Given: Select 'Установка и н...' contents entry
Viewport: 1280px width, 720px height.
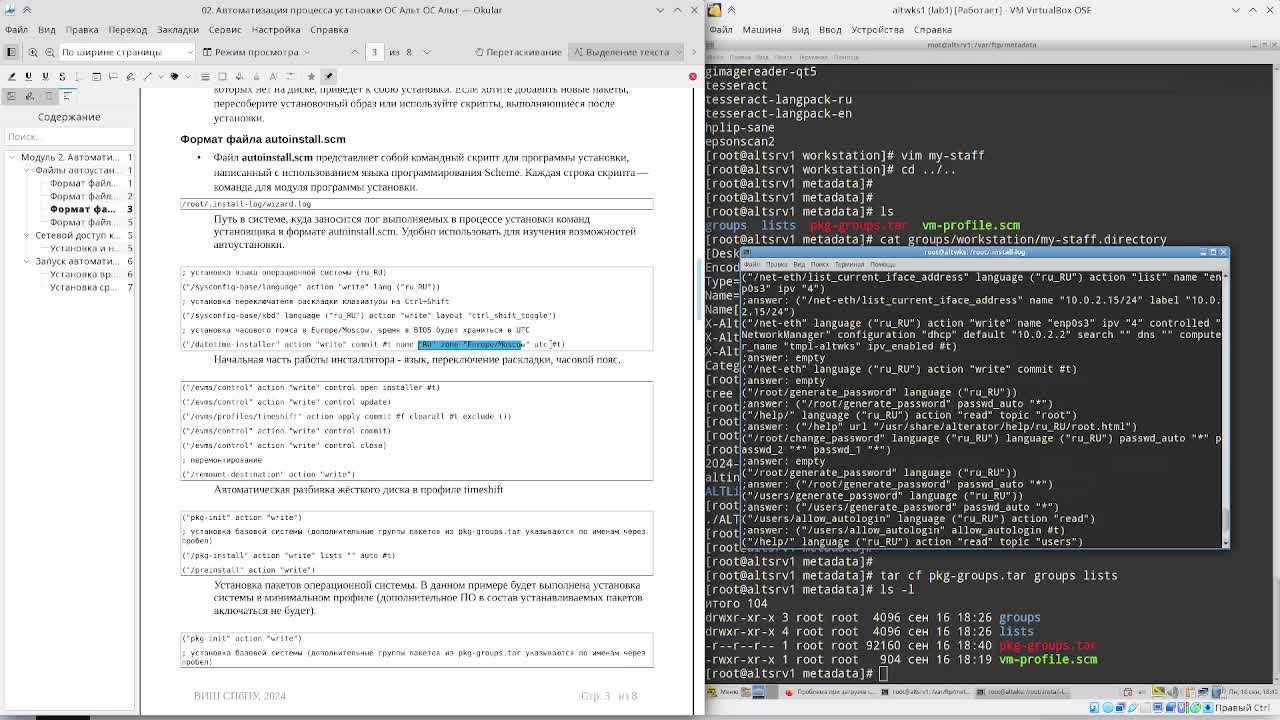Looking at the screenshot, I should (x=84, y=248).
